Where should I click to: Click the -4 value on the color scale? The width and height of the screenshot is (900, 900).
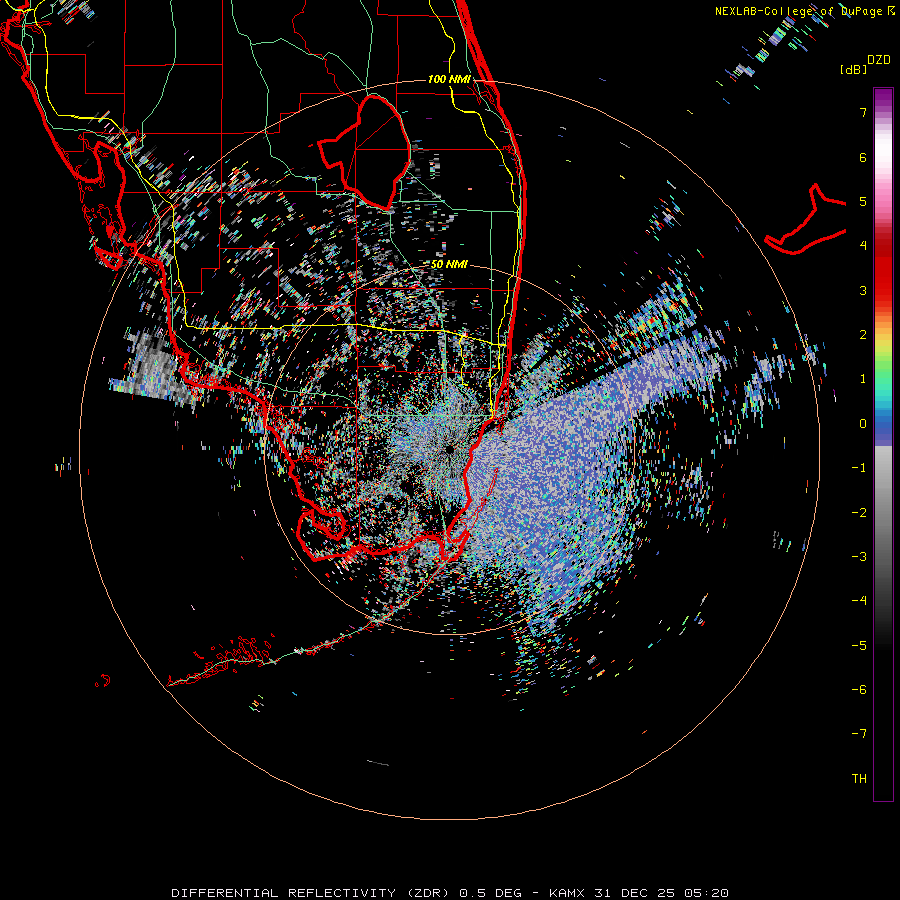click(x=859, y=601)
